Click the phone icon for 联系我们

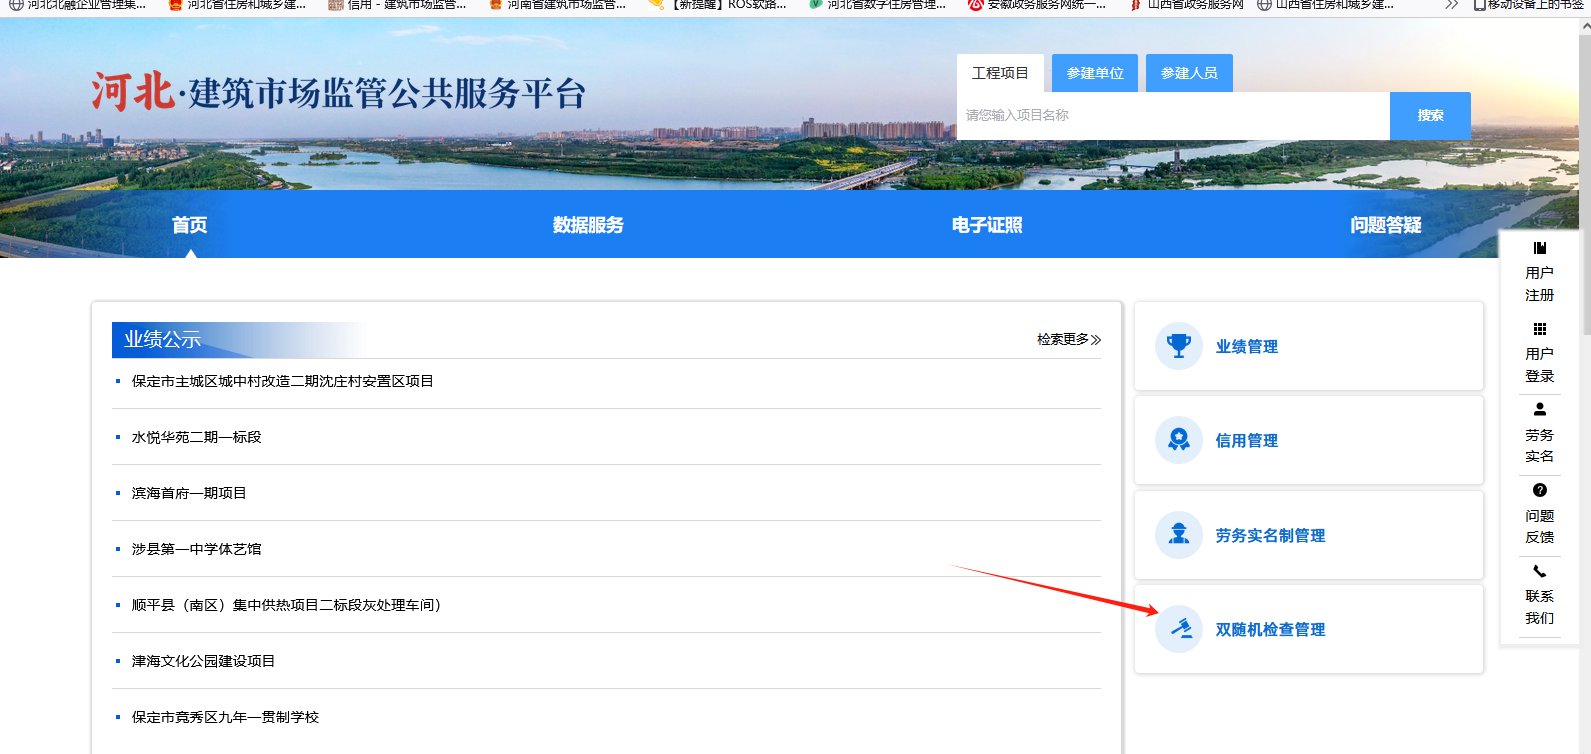[1540, 571]
